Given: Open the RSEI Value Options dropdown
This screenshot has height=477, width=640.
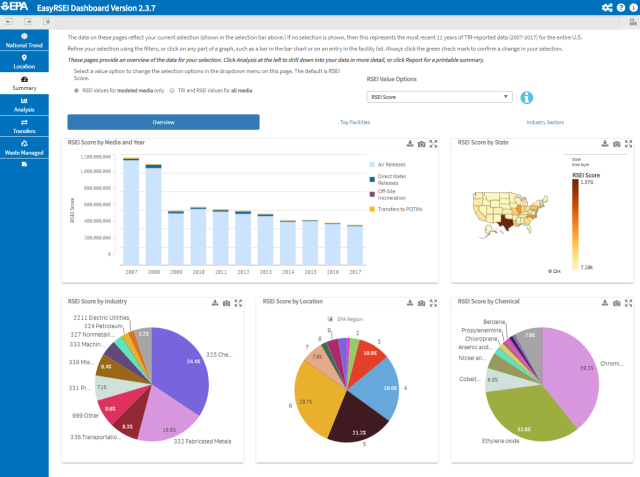Looking at the screenshot, I should pos(440,97).
